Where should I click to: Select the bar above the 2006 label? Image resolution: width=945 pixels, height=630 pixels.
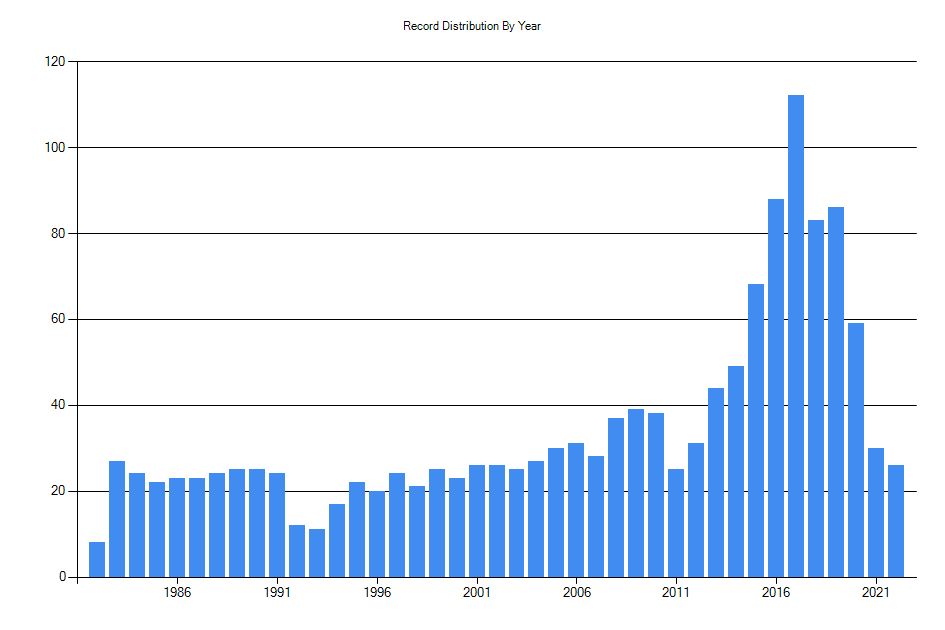click(x=575, y=505)
